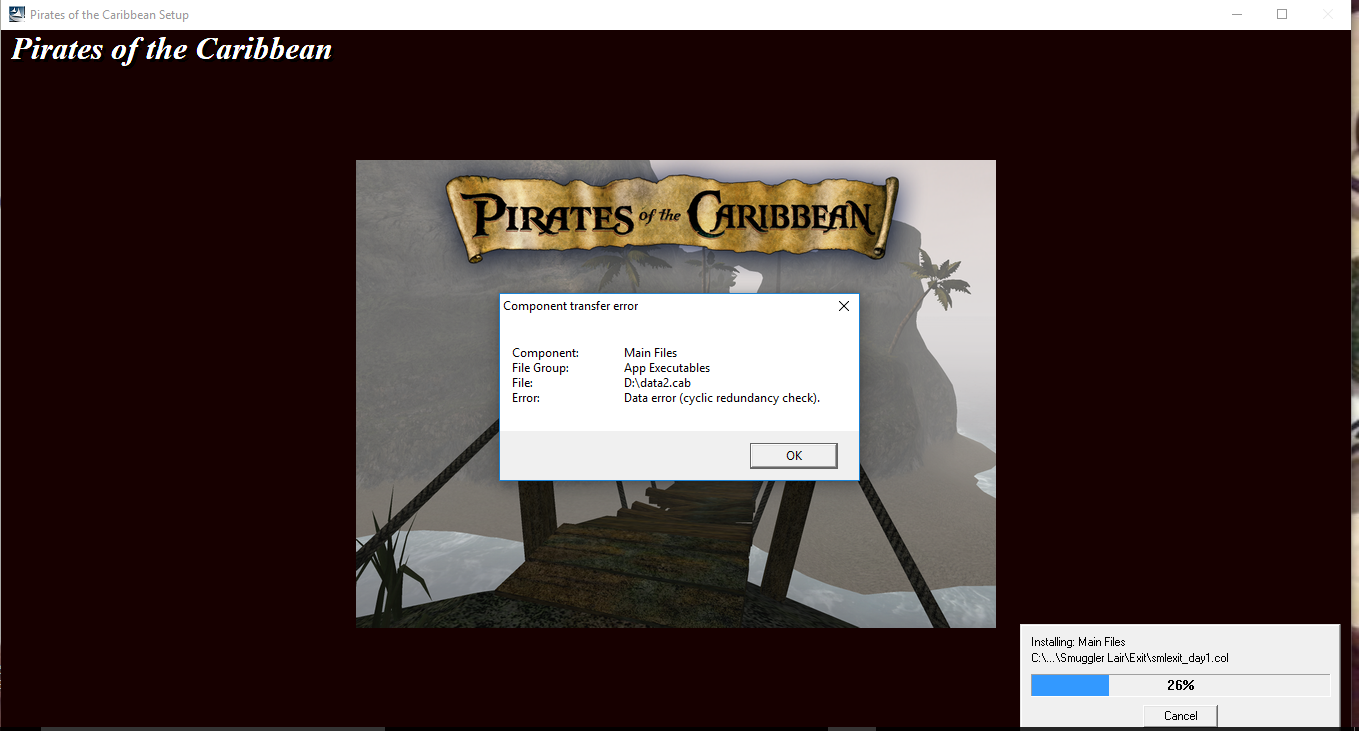Close the Component transfer error dialog

[843, 306]
